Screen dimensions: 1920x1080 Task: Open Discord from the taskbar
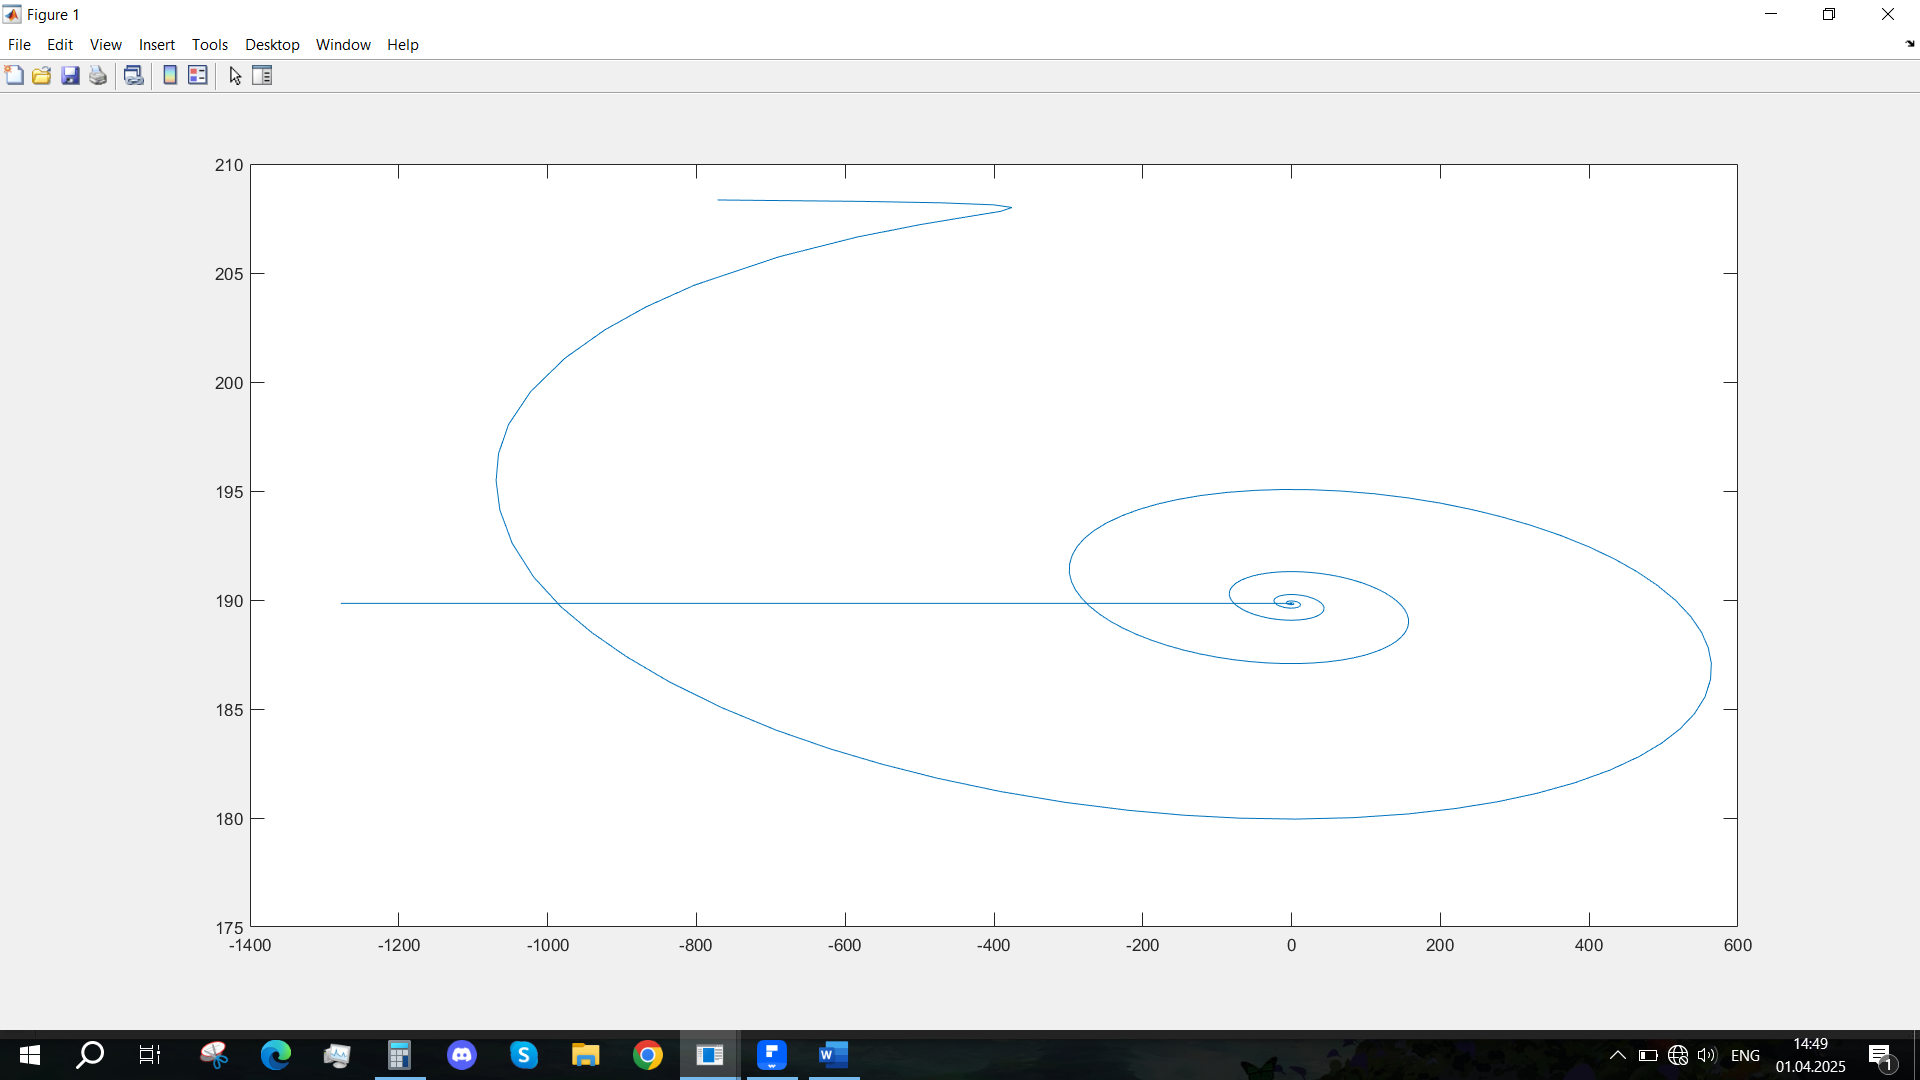pyautogui.click(x=462, y=1055)
